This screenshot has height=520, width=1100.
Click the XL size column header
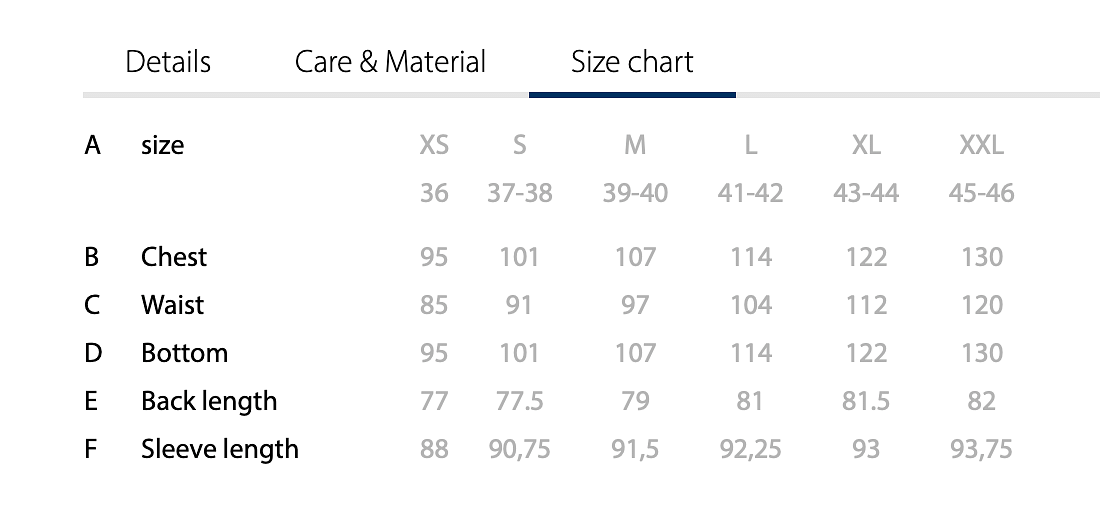tap(866, 145)
